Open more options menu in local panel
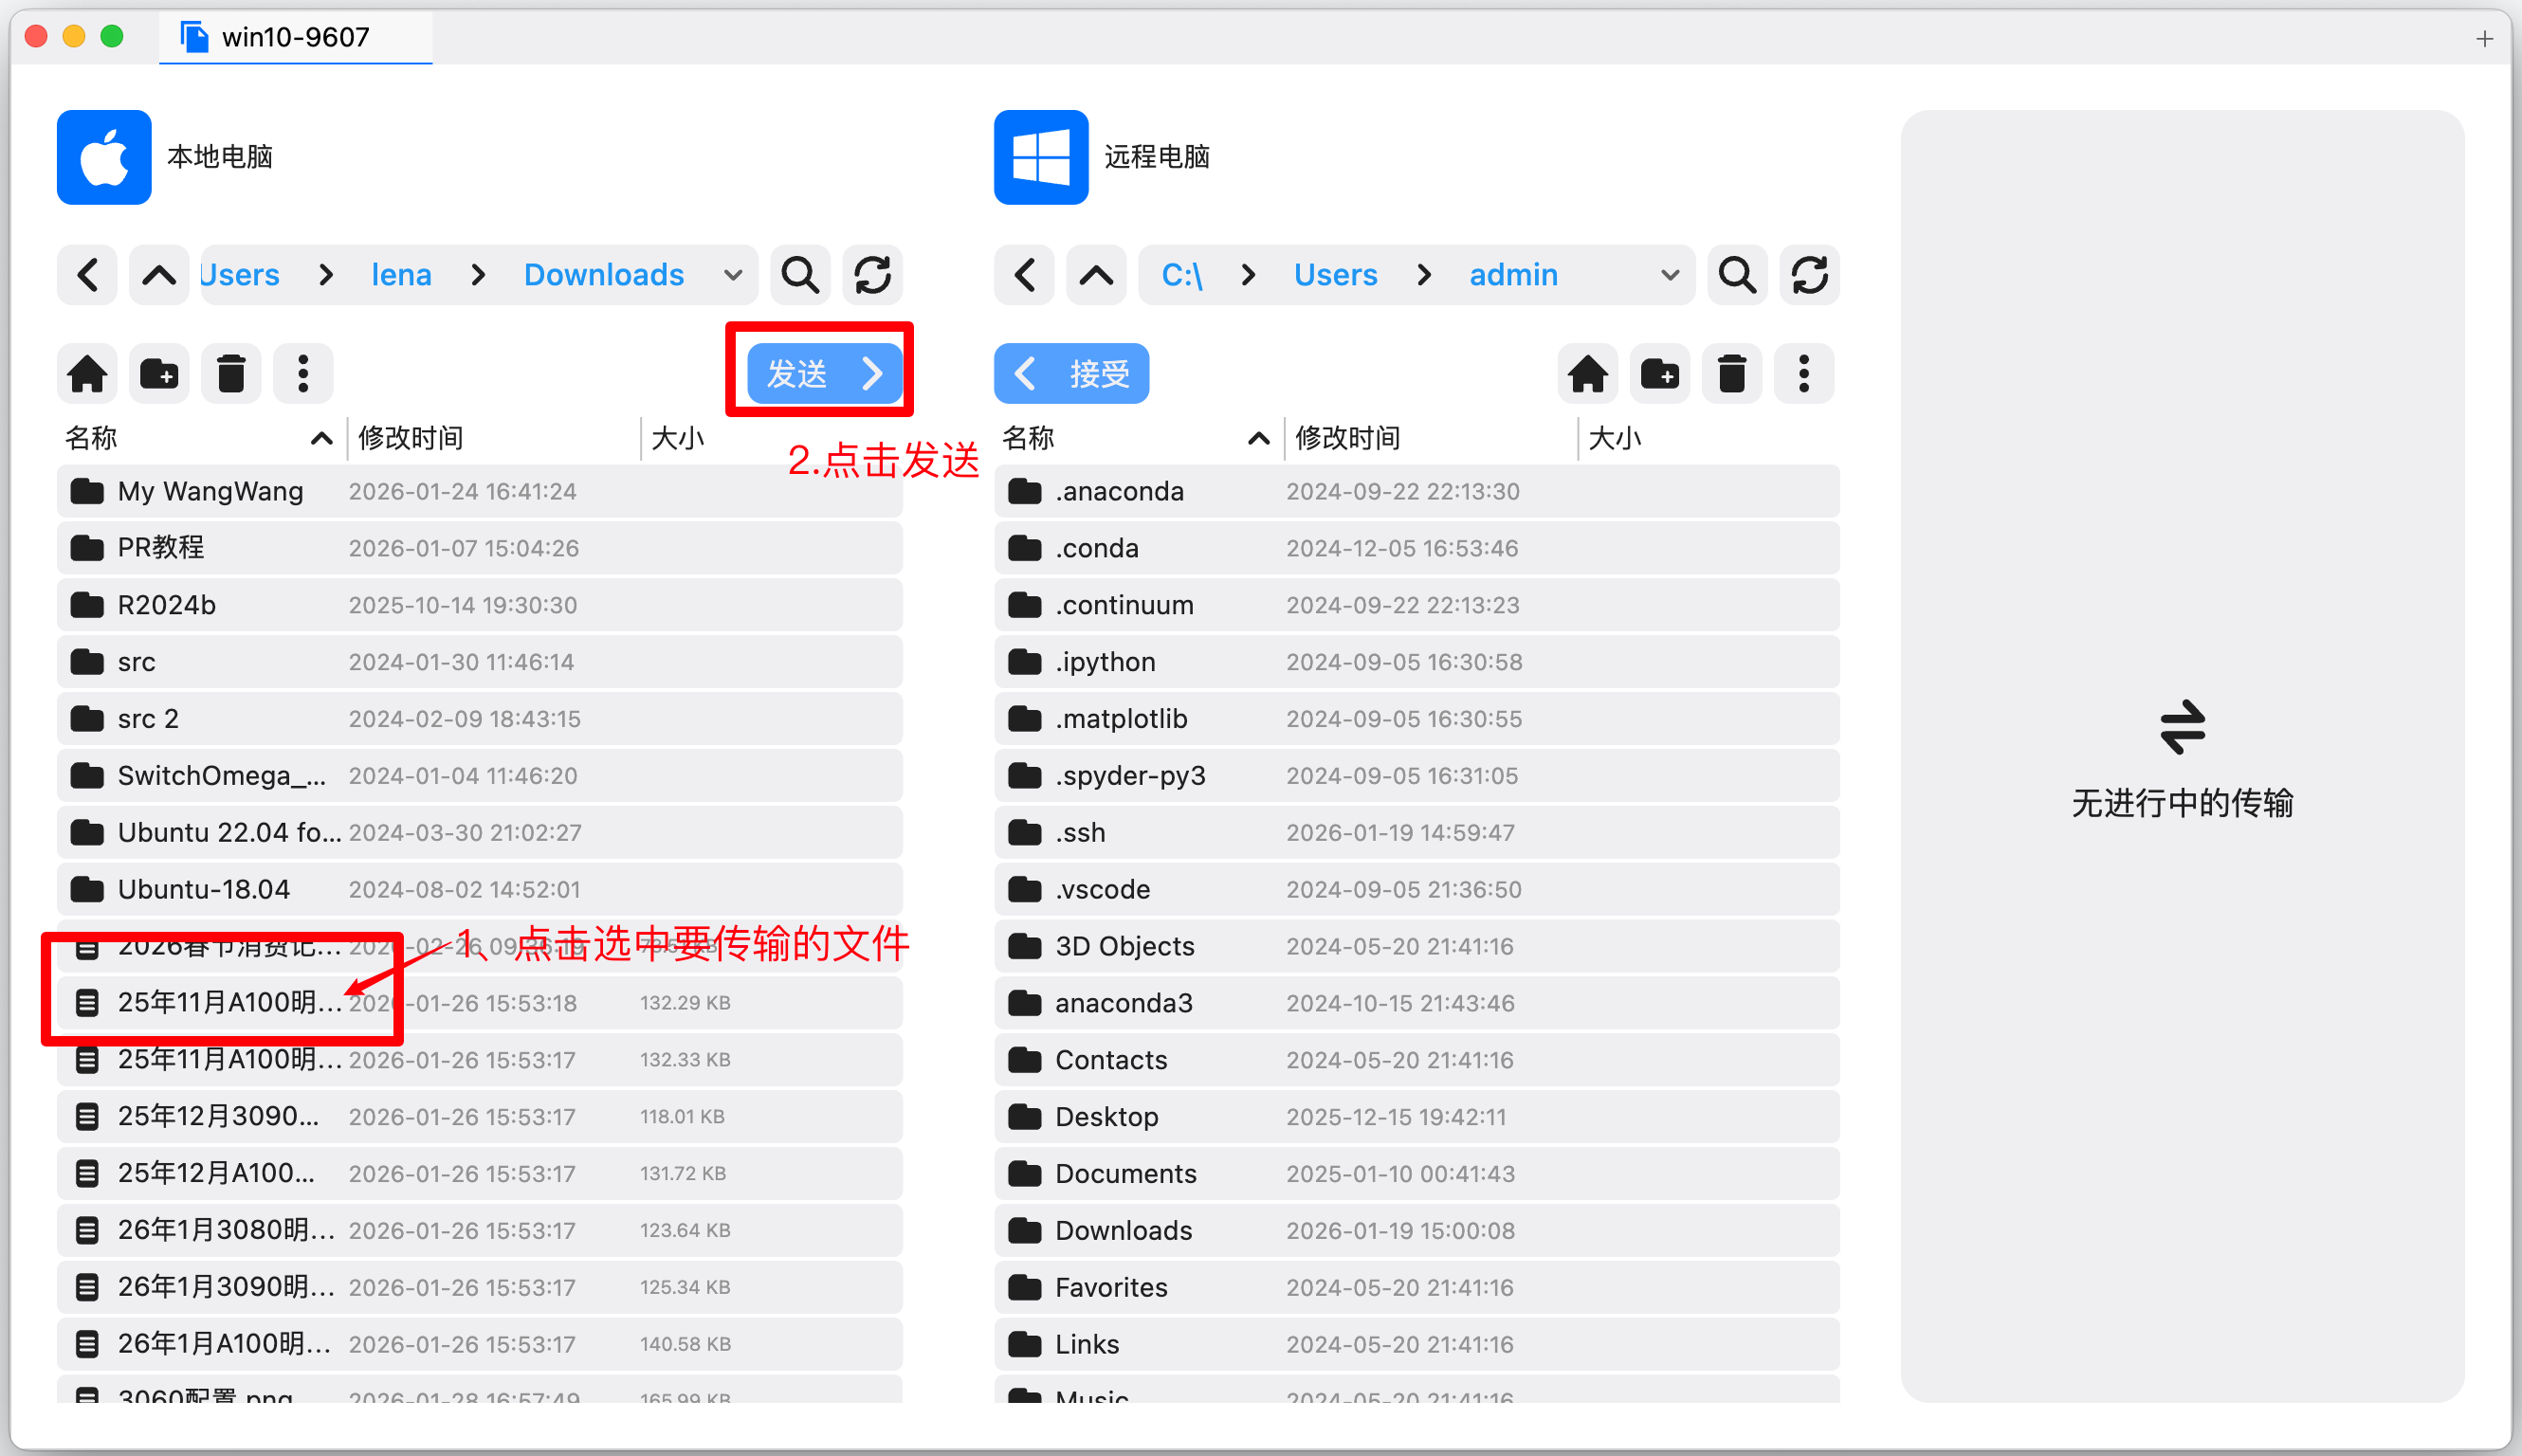 pyautogui.click(x=303, y=373)
